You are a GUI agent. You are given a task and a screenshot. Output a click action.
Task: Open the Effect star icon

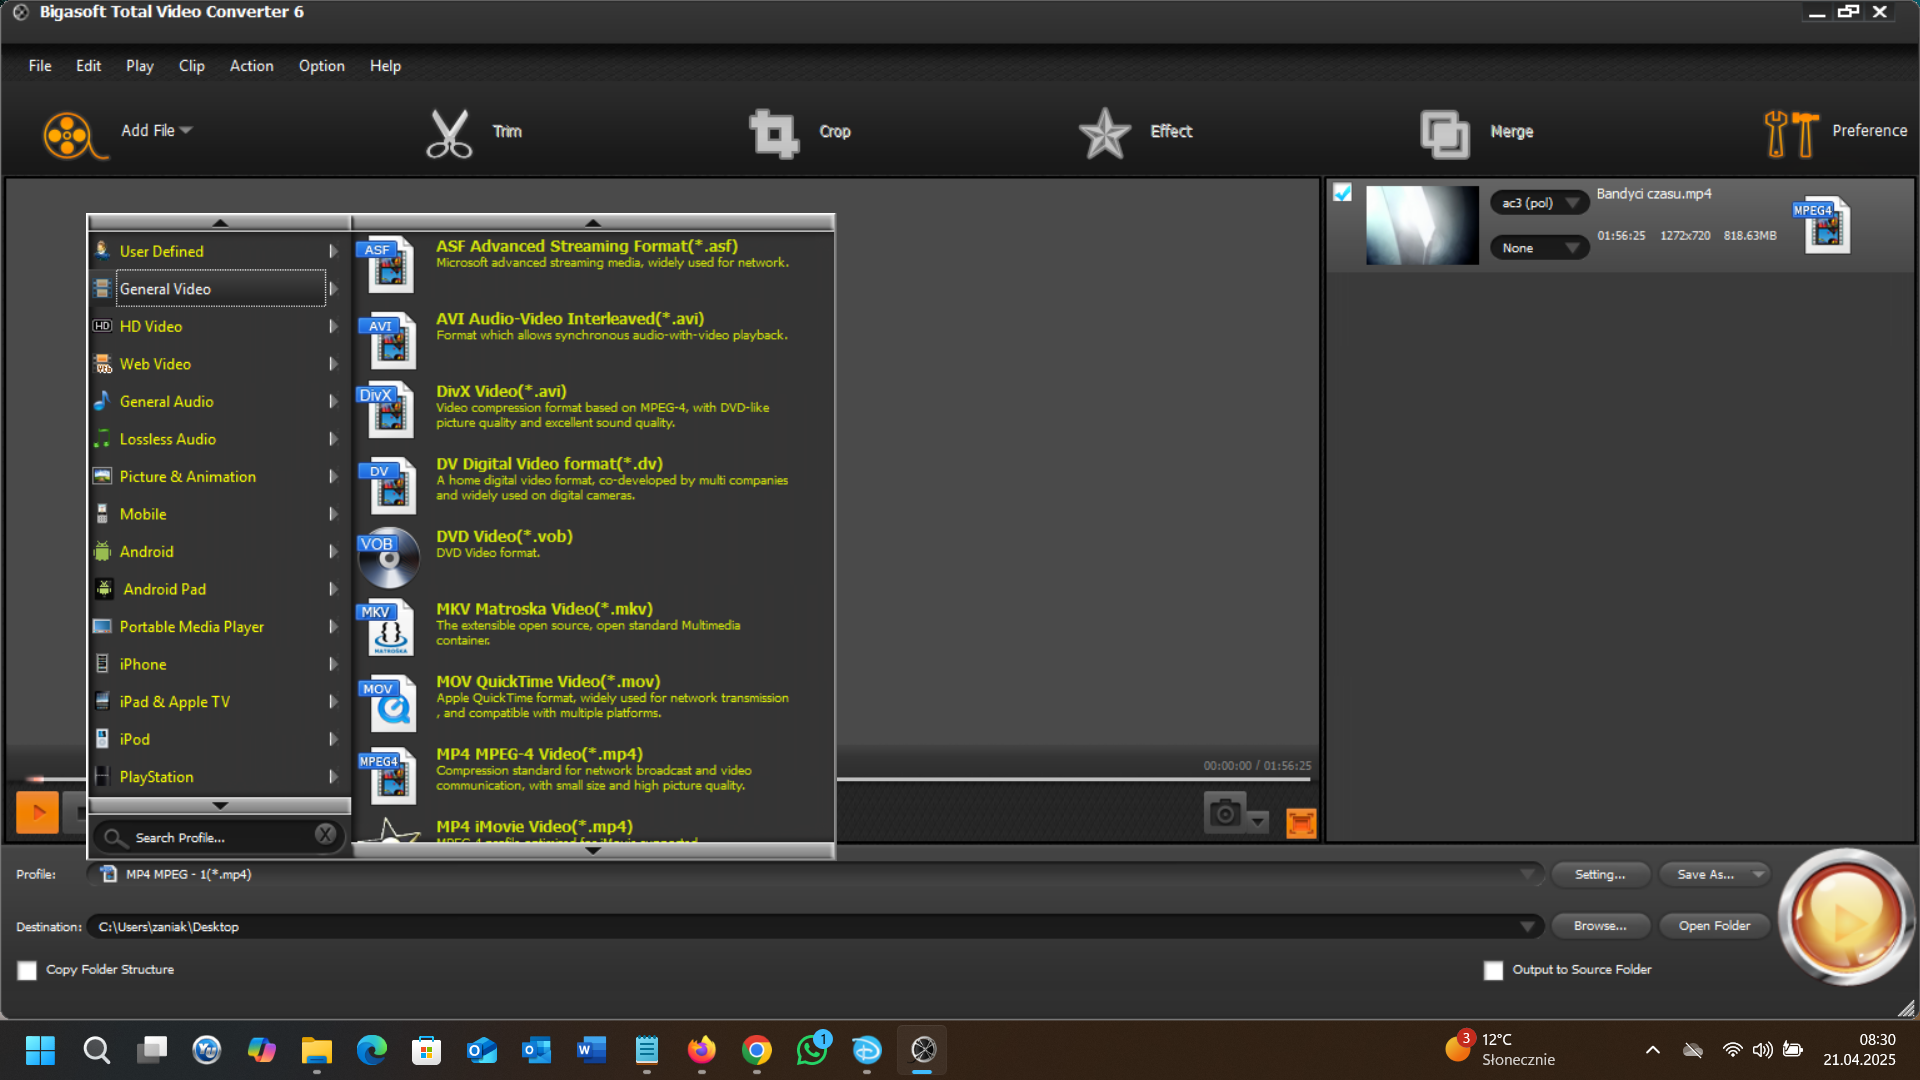coord(1104,133)
